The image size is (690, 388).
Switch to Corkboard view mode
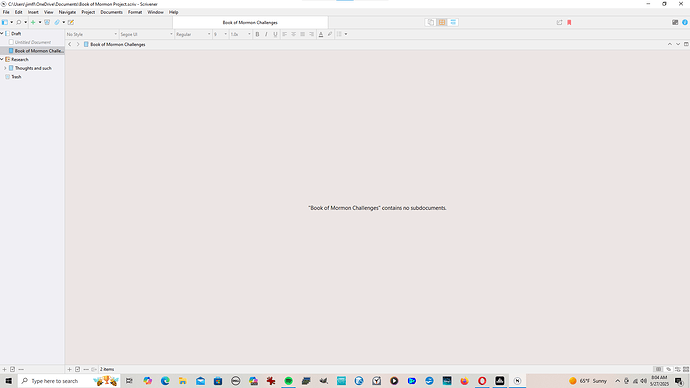(x=442, y=22)
